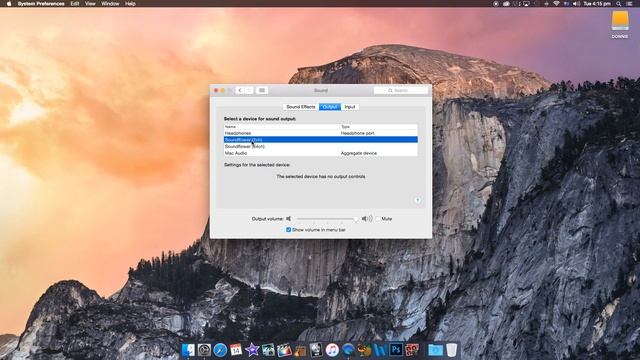640x360 pixels.
Task: Show all preferences with the grid button
Action: tap(262, 90)
